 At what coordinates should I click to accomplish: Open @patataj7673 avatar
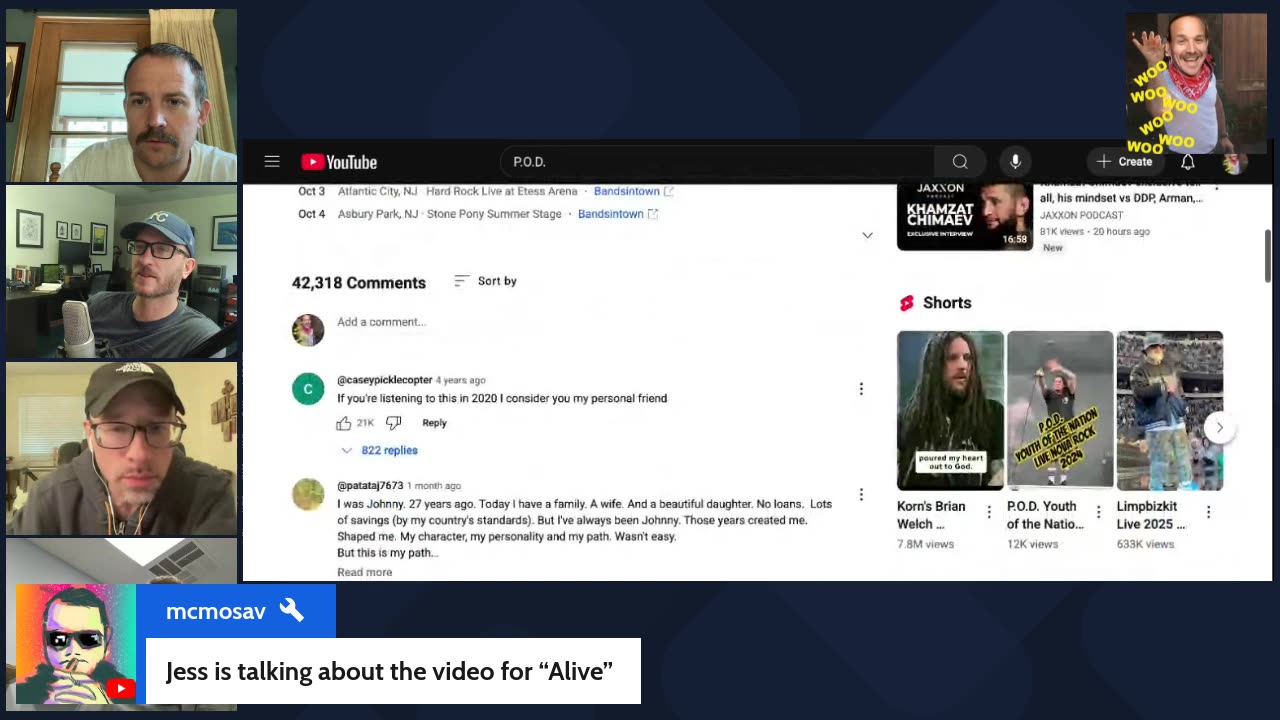[308, 494]
